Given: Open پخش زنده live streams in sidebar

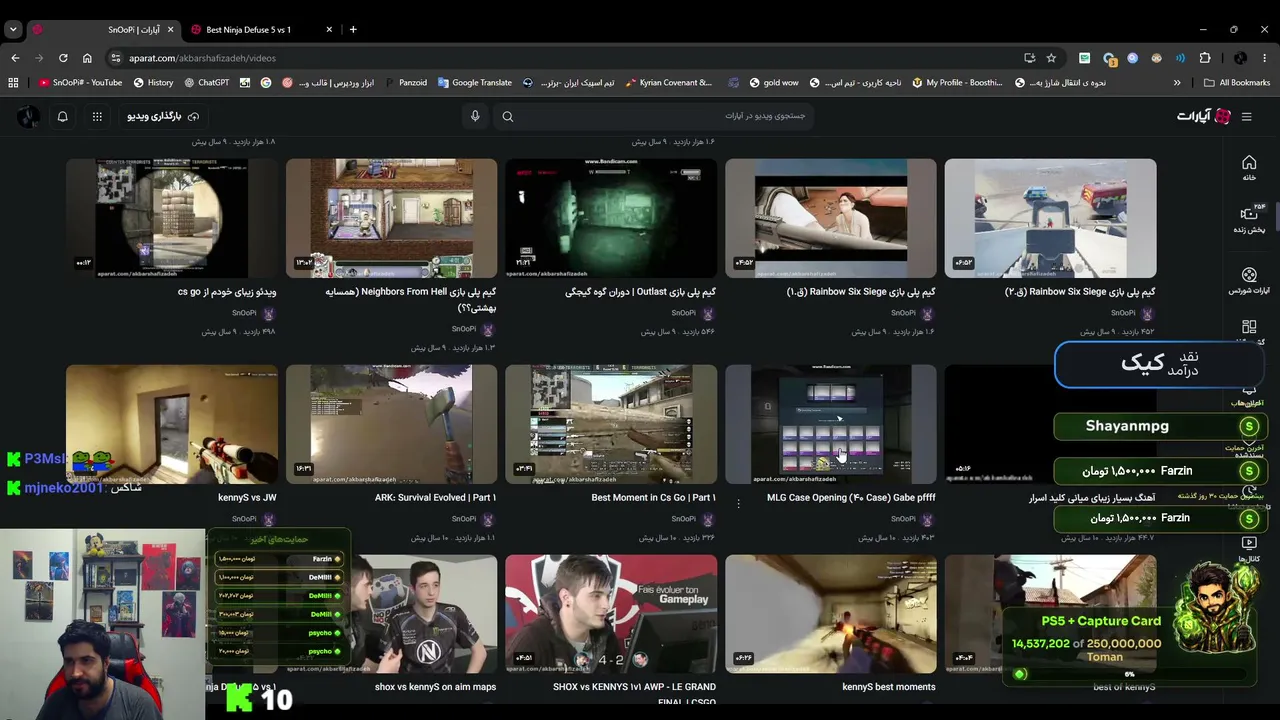Looking at the screenshot, I should click(x=1249, y=219).
